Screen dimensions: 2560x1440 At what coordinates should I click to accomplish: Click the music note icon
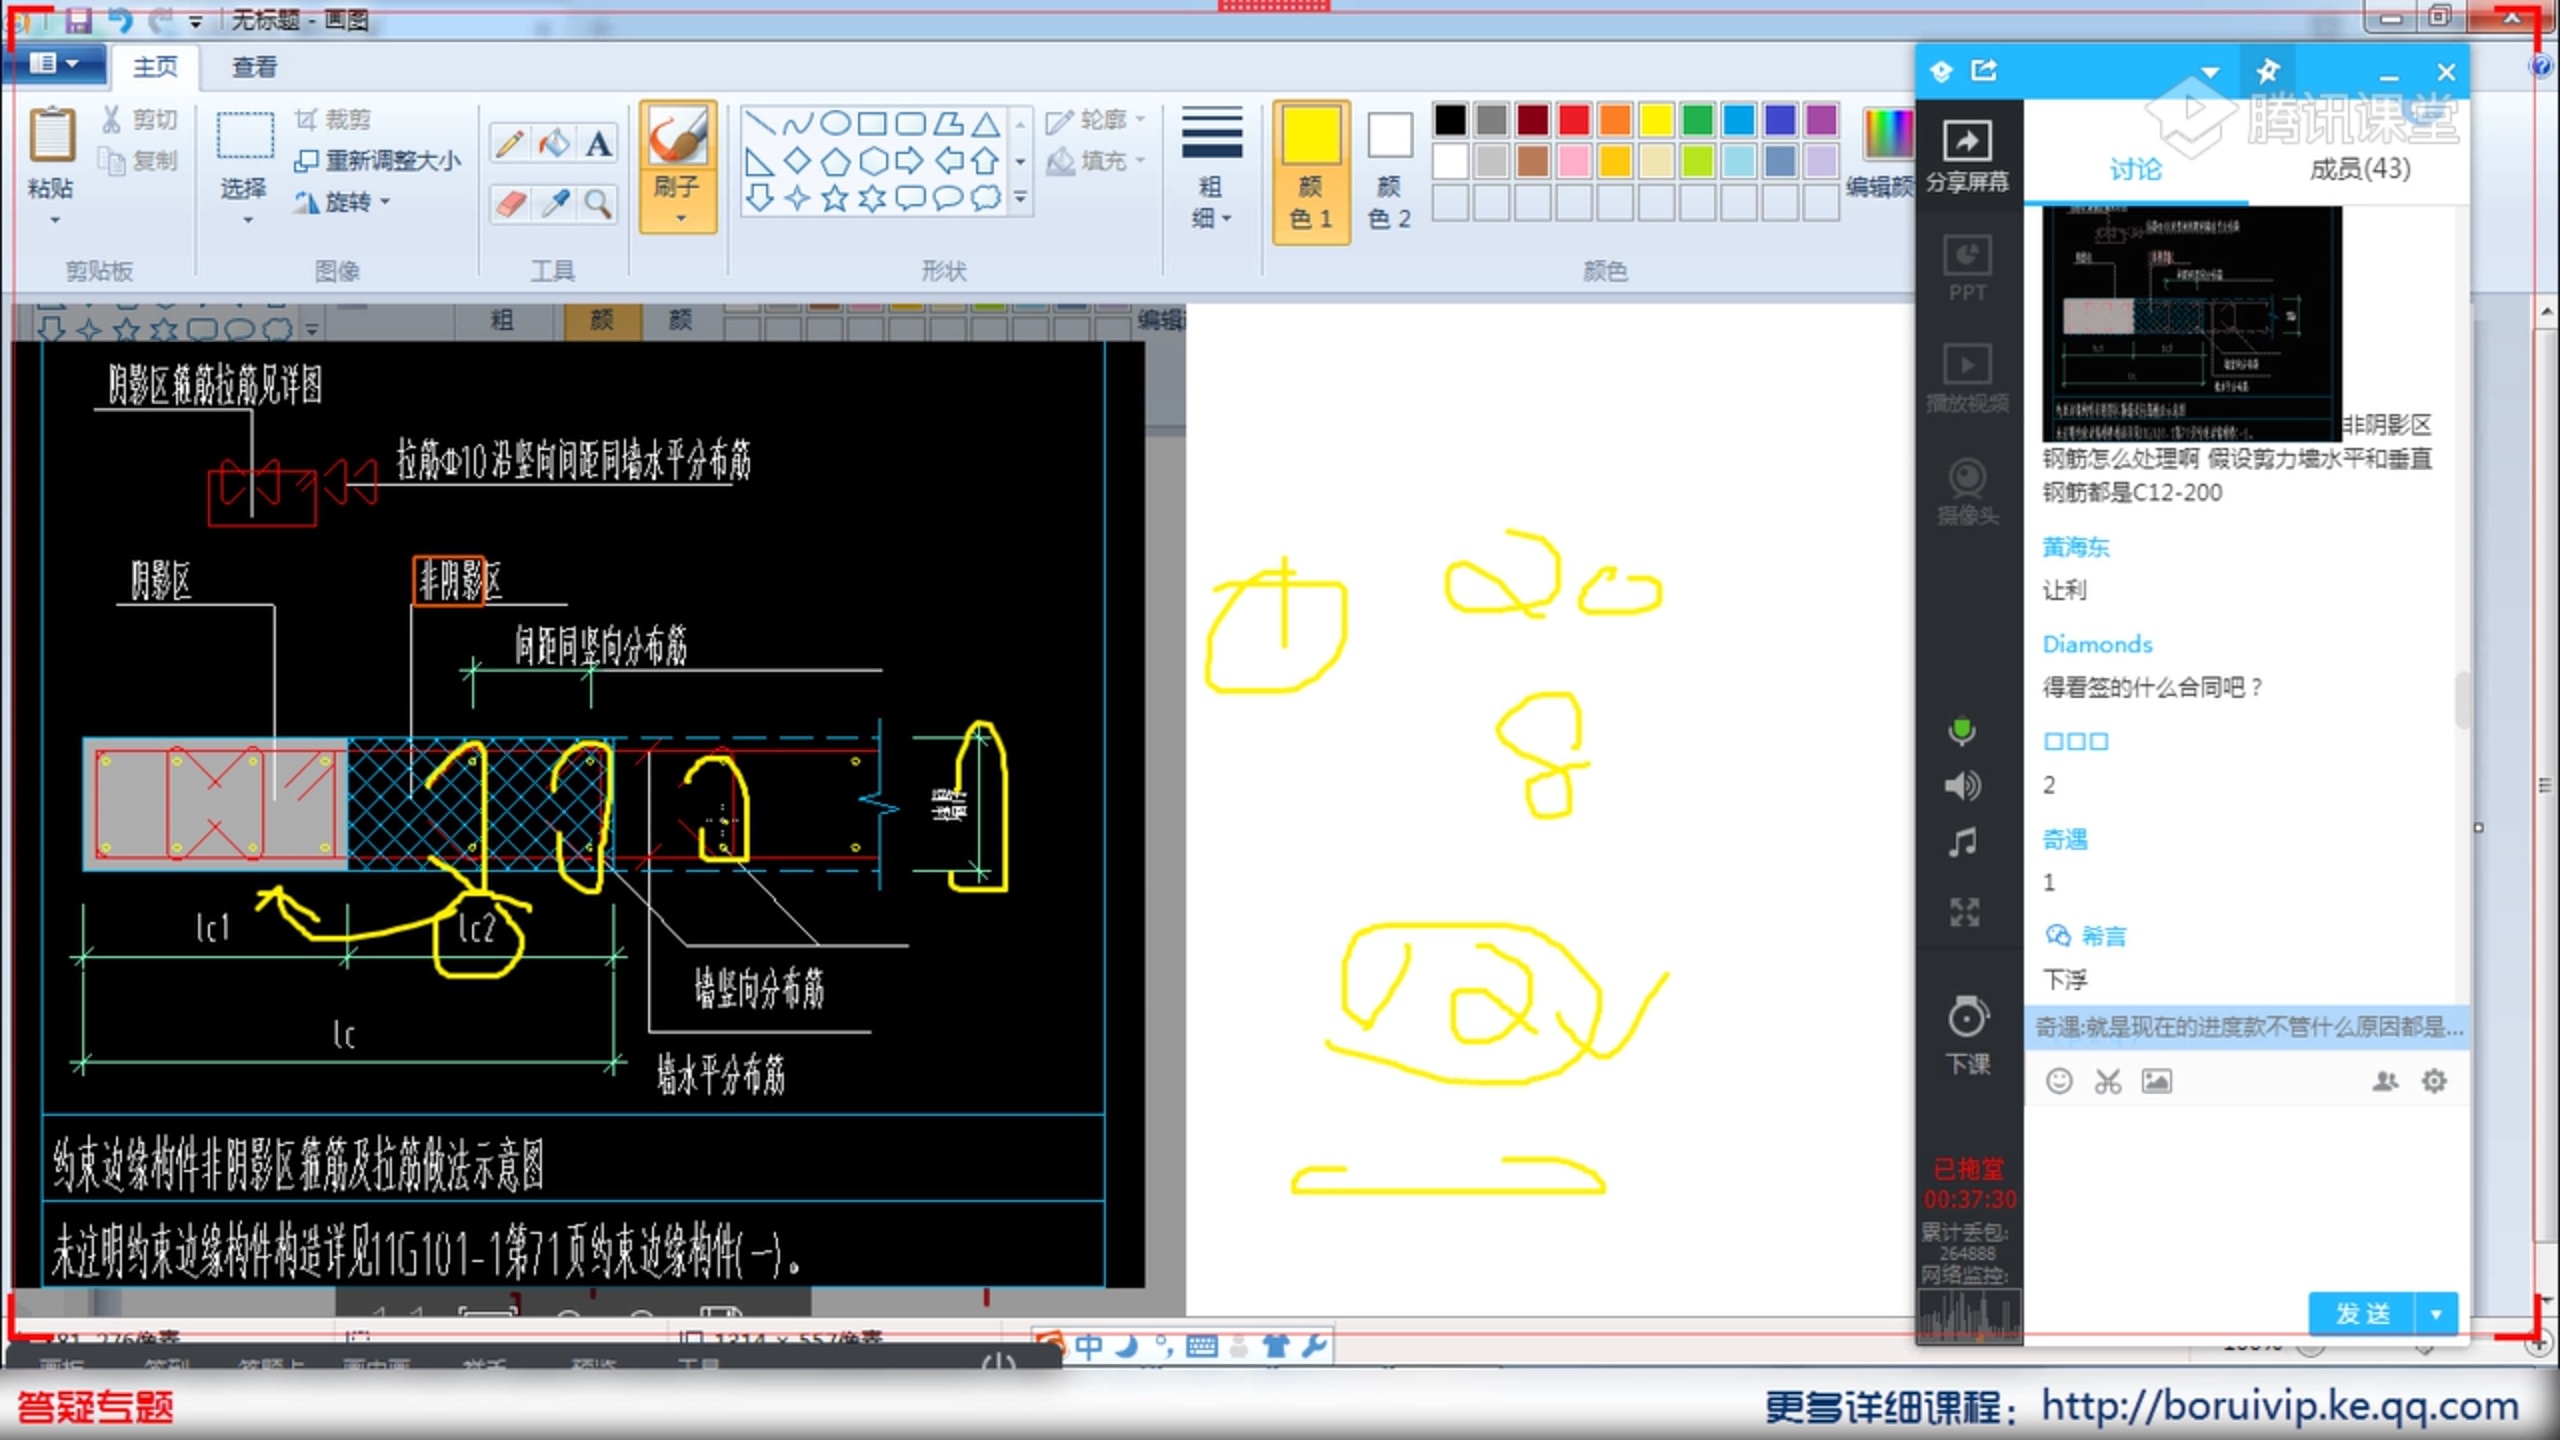tap(1963, 842)
